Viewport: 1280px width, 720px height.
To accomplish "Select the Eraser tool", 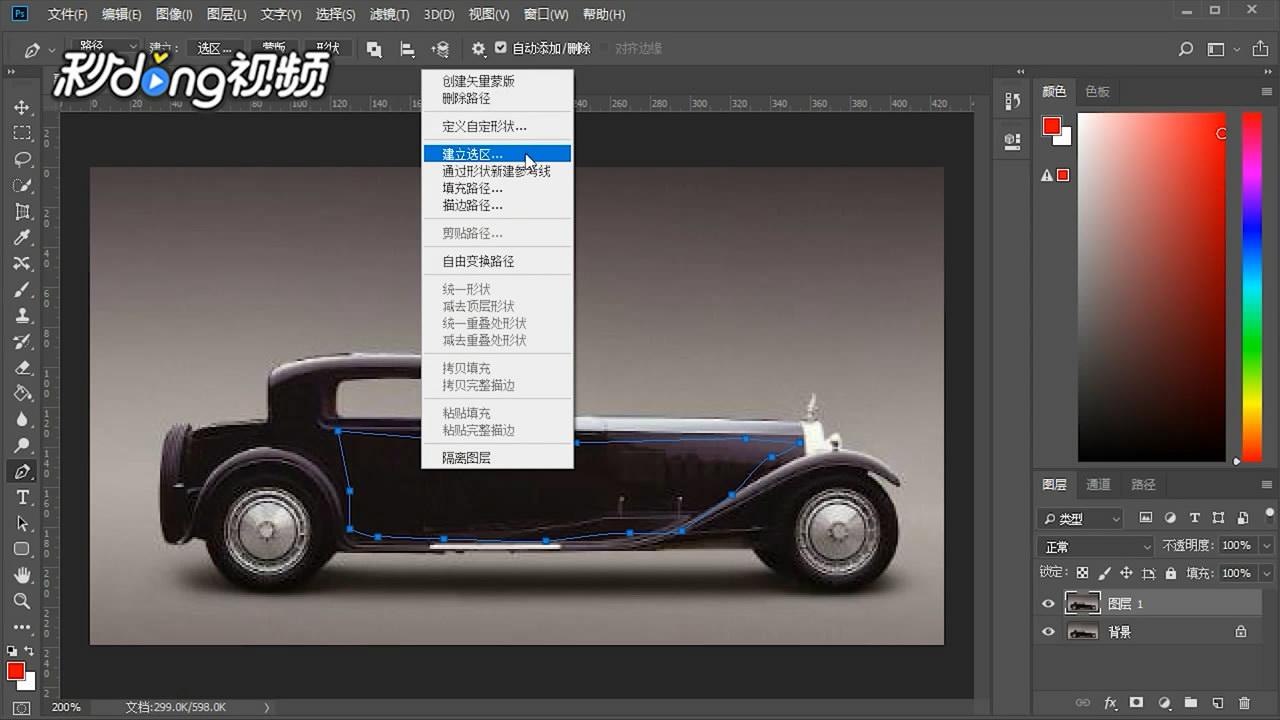I will (22, 367).
